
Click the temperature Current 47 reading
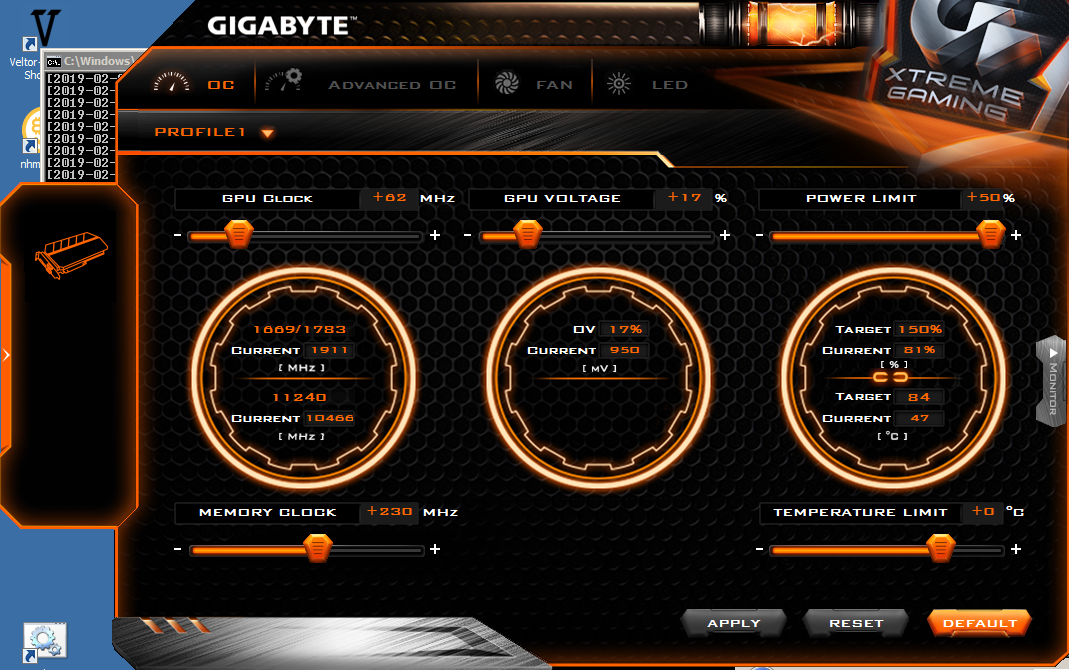tap(919, 418)
